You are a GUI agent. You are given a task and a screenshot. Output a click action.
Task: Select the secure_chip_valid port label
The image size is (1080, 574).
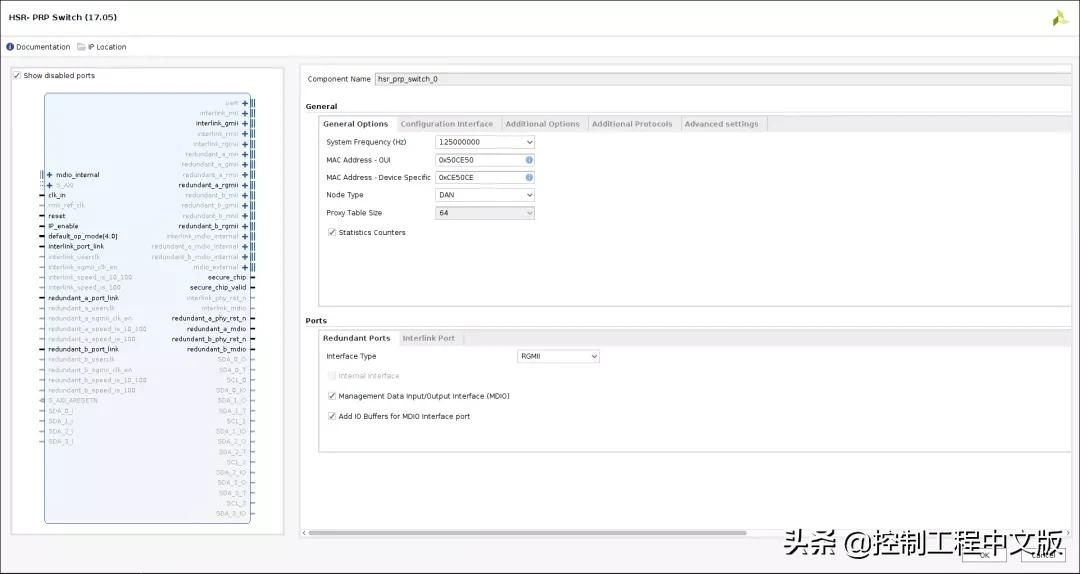coord(218,287)
